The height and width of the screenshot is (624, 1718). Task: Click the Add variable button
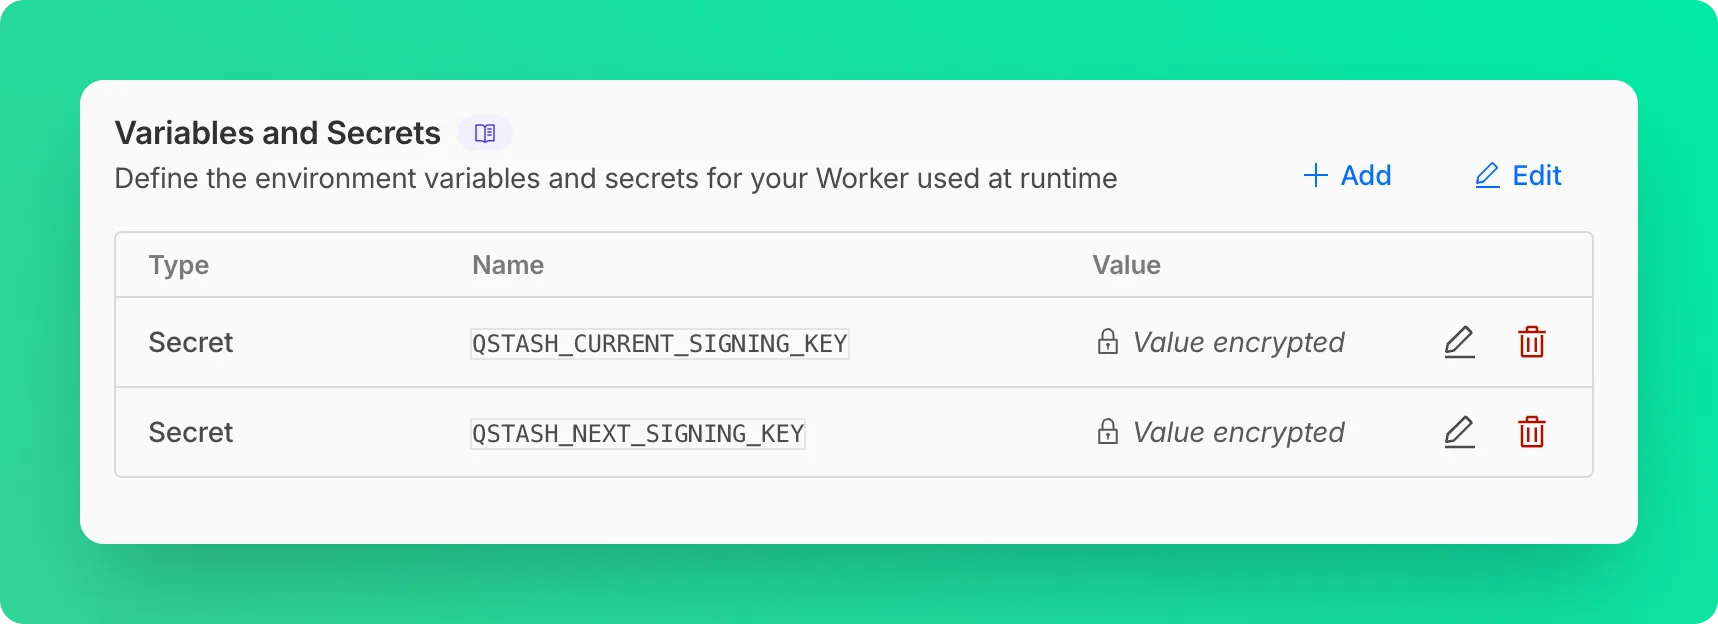click(1347, 176)
